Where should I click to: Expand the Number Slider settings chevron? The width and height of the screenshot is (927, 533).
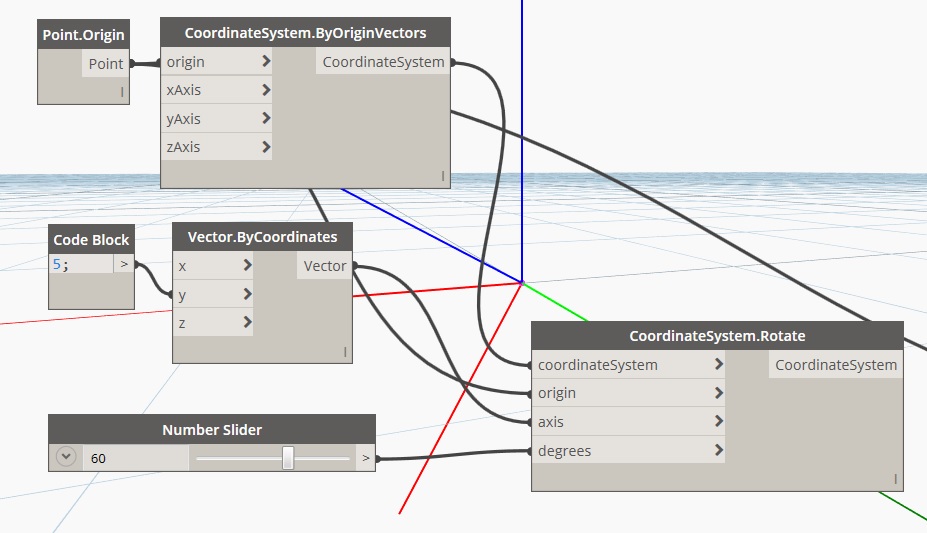pyautogui.click(x=66, y=457)
